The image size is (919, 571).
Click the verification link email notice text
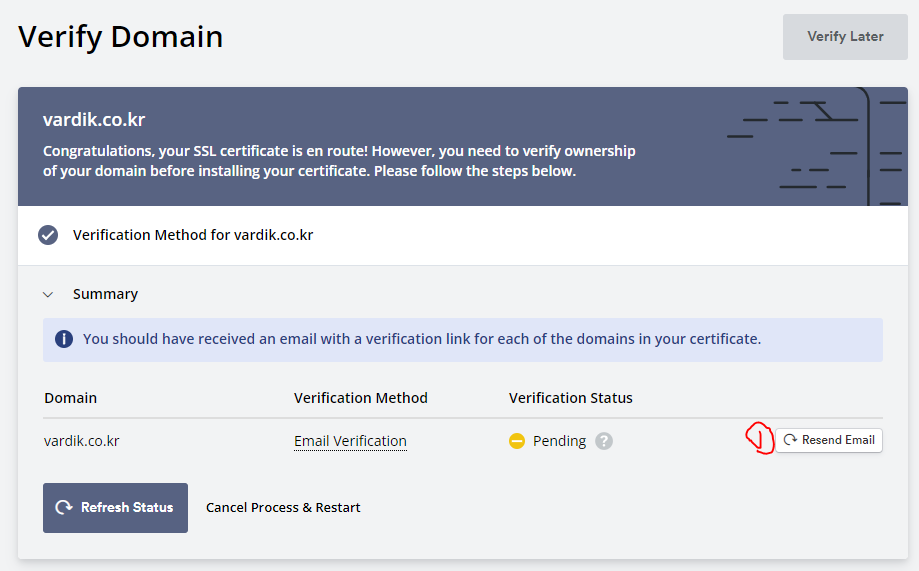point(422,339)
